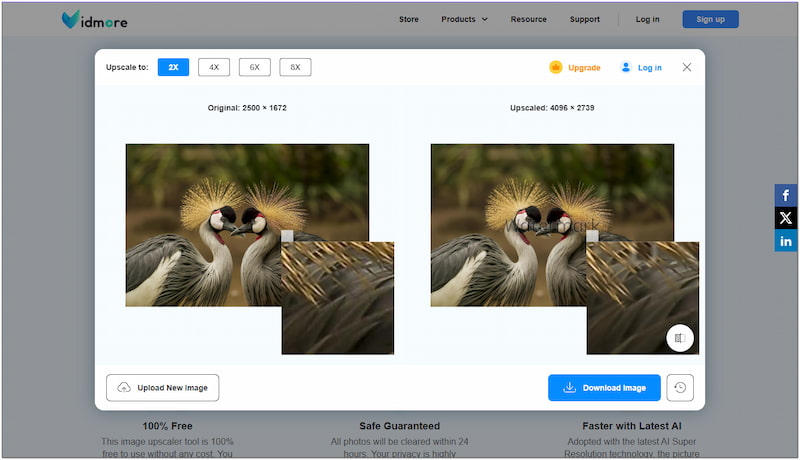Close the upscaler dialog with X
This screenshot has height=460, width=800.
coord(687,67)
